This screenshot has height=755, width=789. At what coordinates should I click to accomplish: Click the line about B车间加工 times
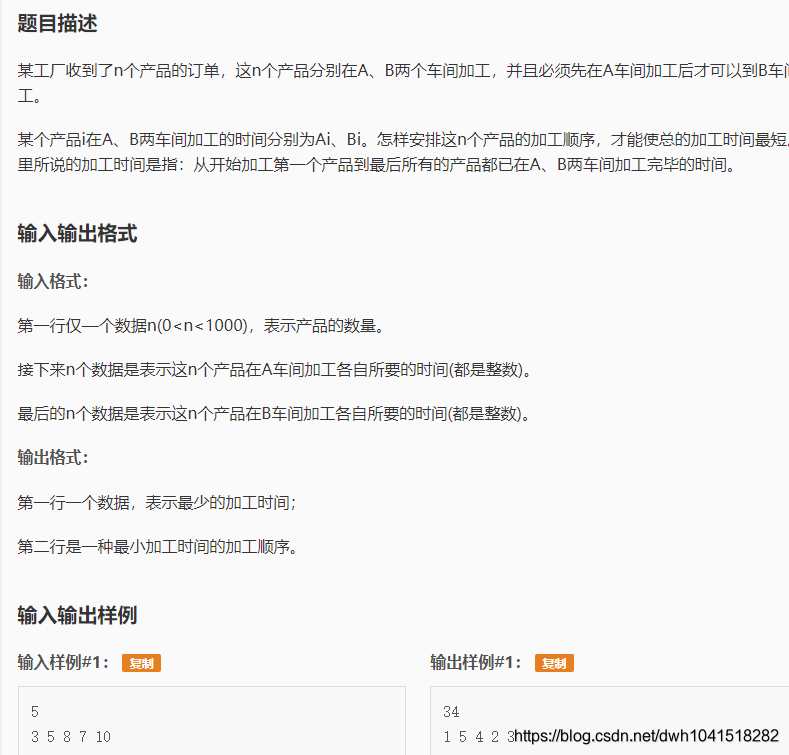(274, 414)
